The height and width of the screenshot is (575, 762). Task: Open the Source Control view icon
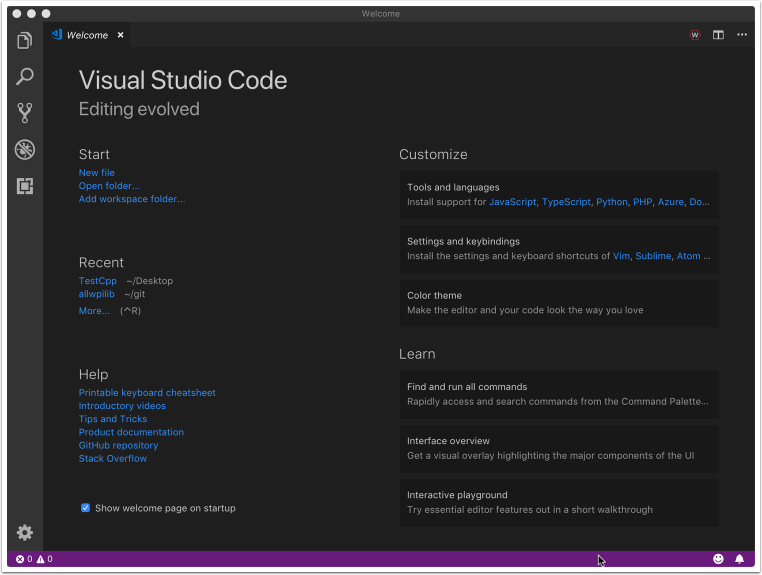25,113
